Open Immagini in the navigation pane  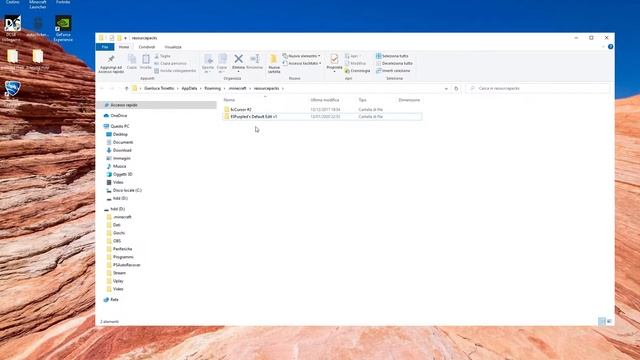(122, 158)
